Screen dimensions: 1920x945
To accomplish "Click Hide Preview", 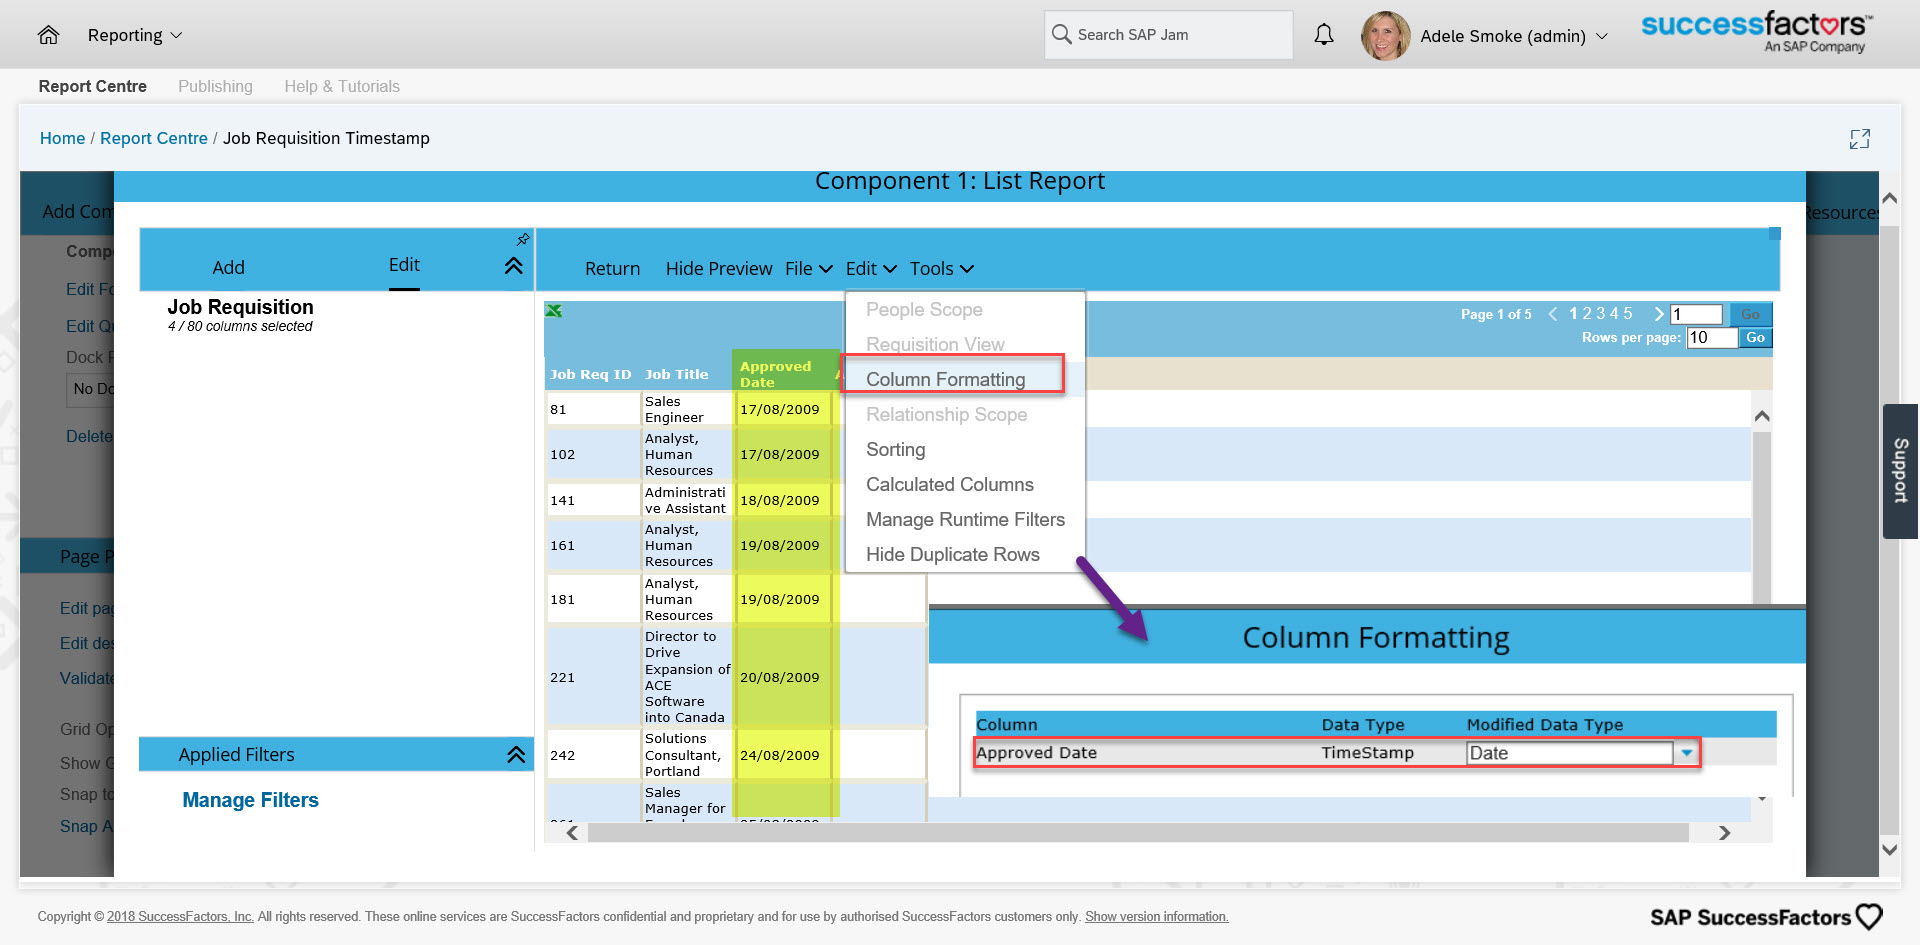I will click(x=719, y=269).
